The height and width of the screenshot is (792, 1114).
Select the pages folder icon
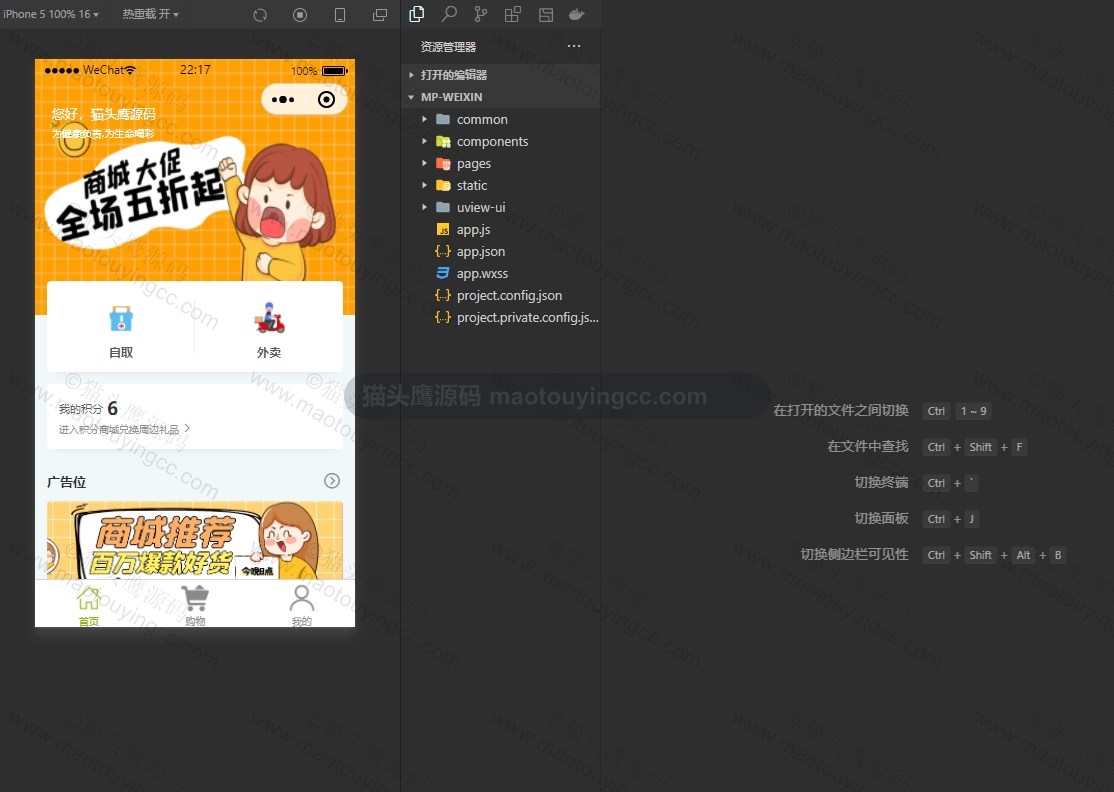pyautogui.click(x=443, y=163)
